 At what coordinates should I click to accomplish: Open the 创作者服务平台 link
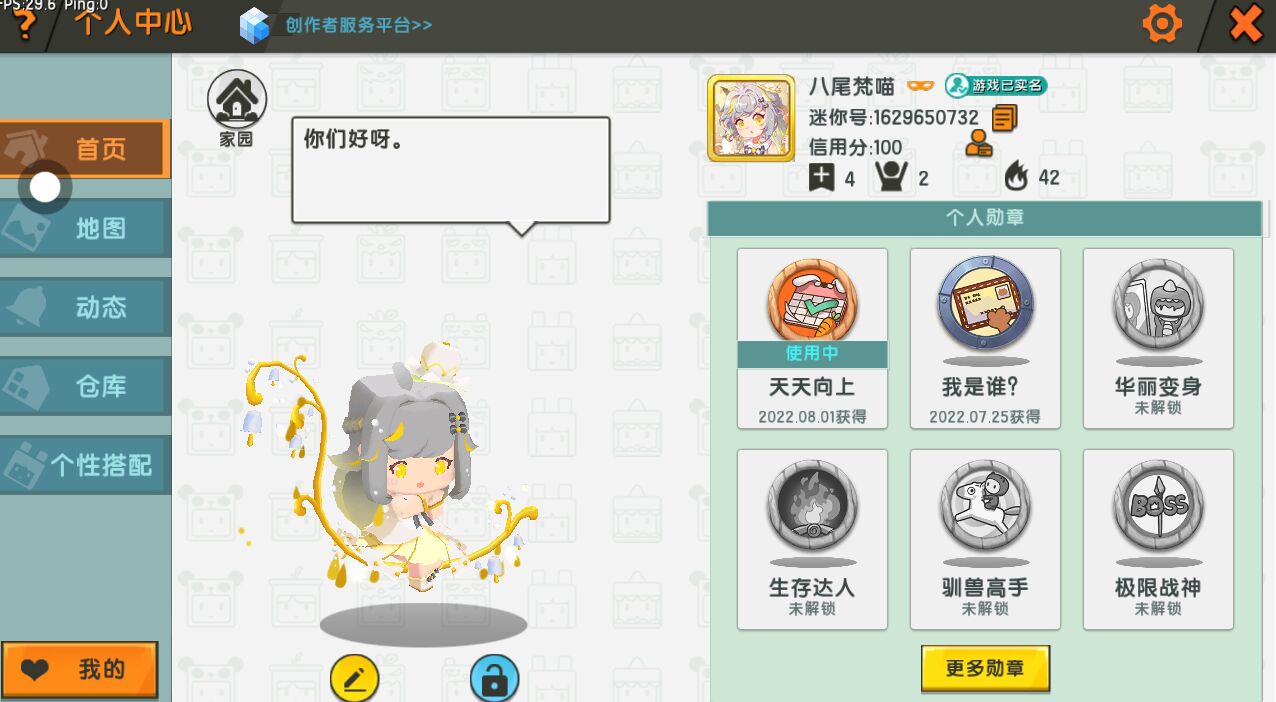coord(337,25)
